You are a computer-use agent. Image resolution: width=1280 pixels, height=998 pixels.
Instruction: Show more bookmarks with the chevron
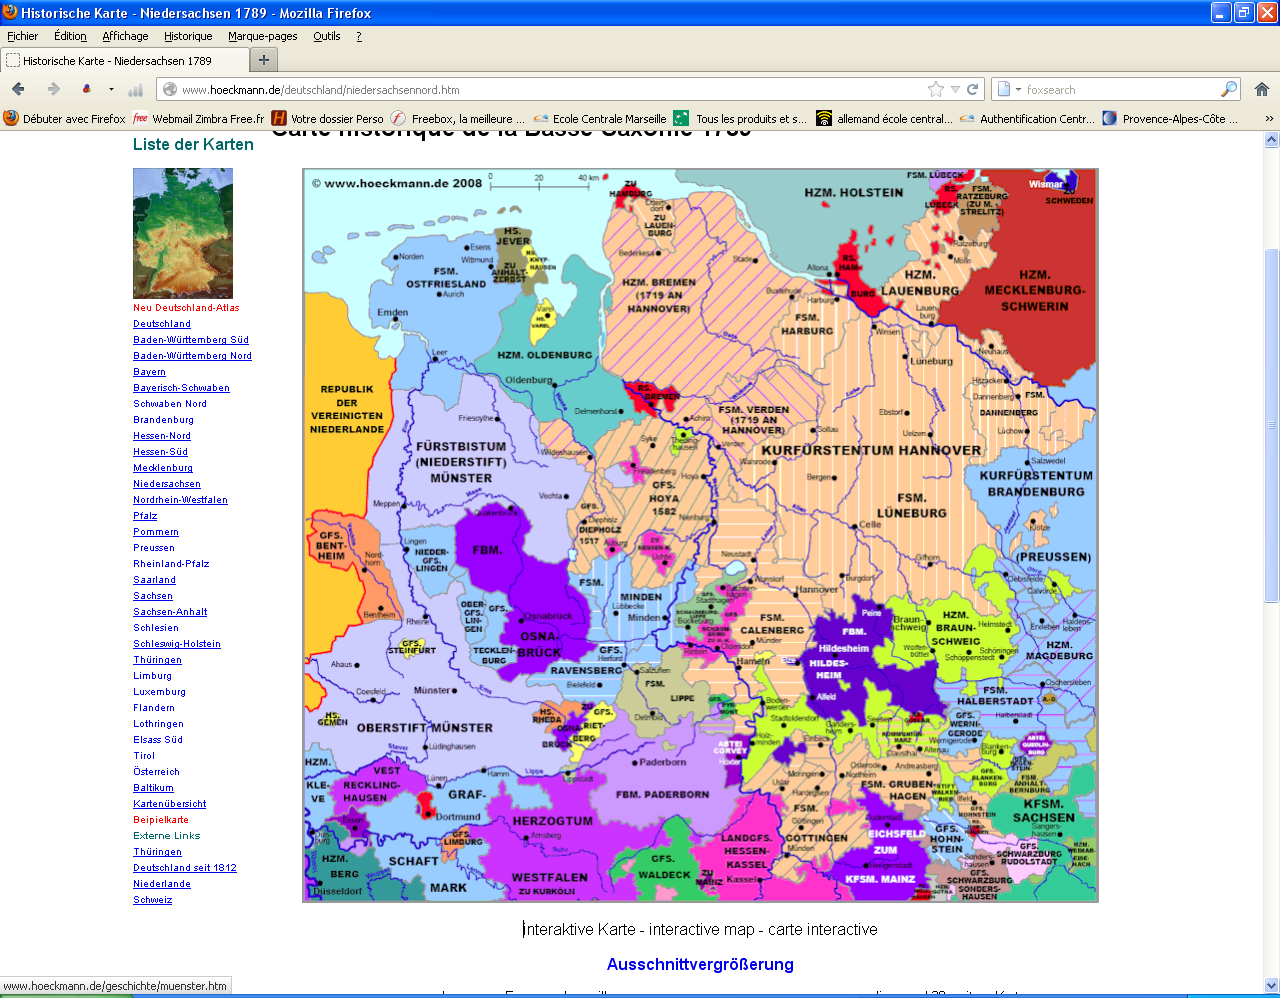[1269, 118]
